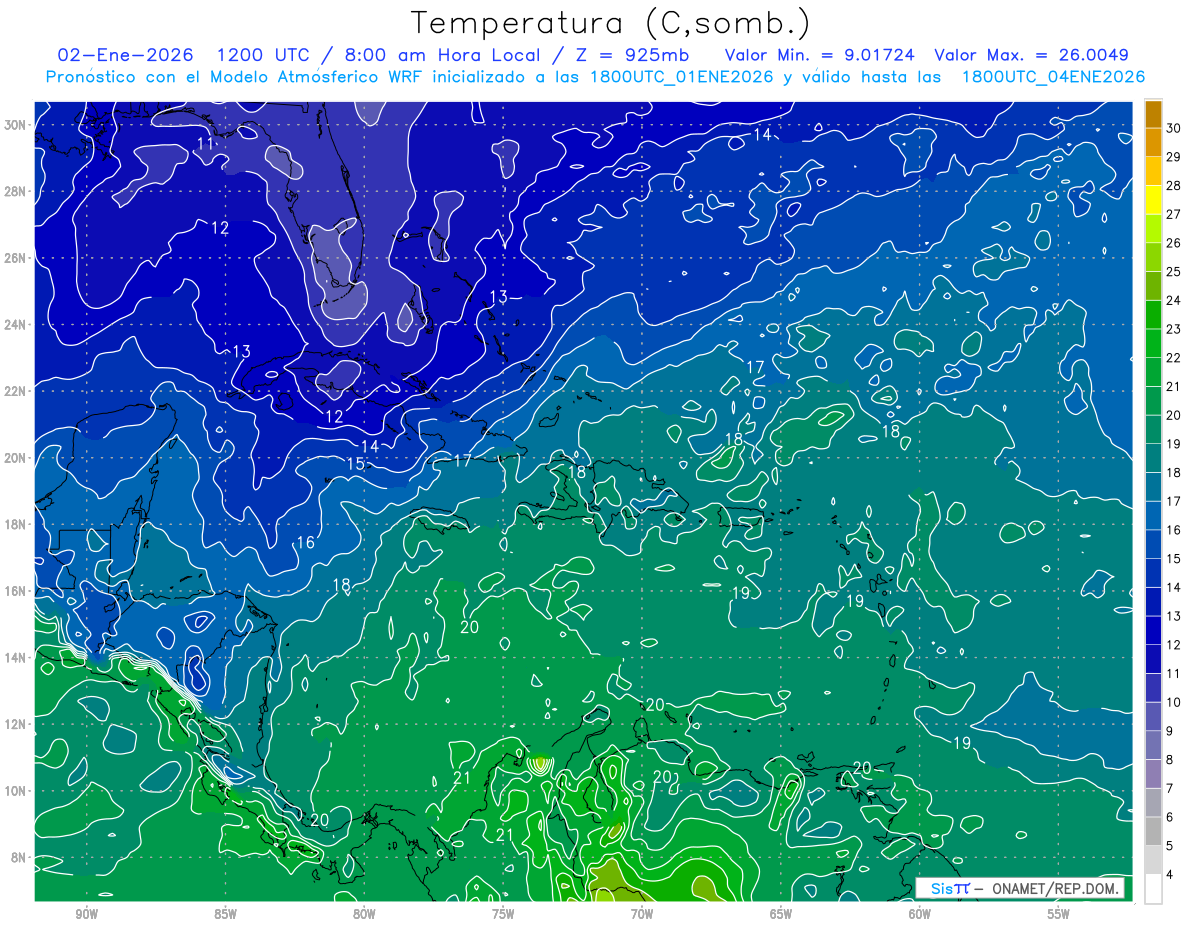Click the "70W" longitude axis label

pos(642,915)
